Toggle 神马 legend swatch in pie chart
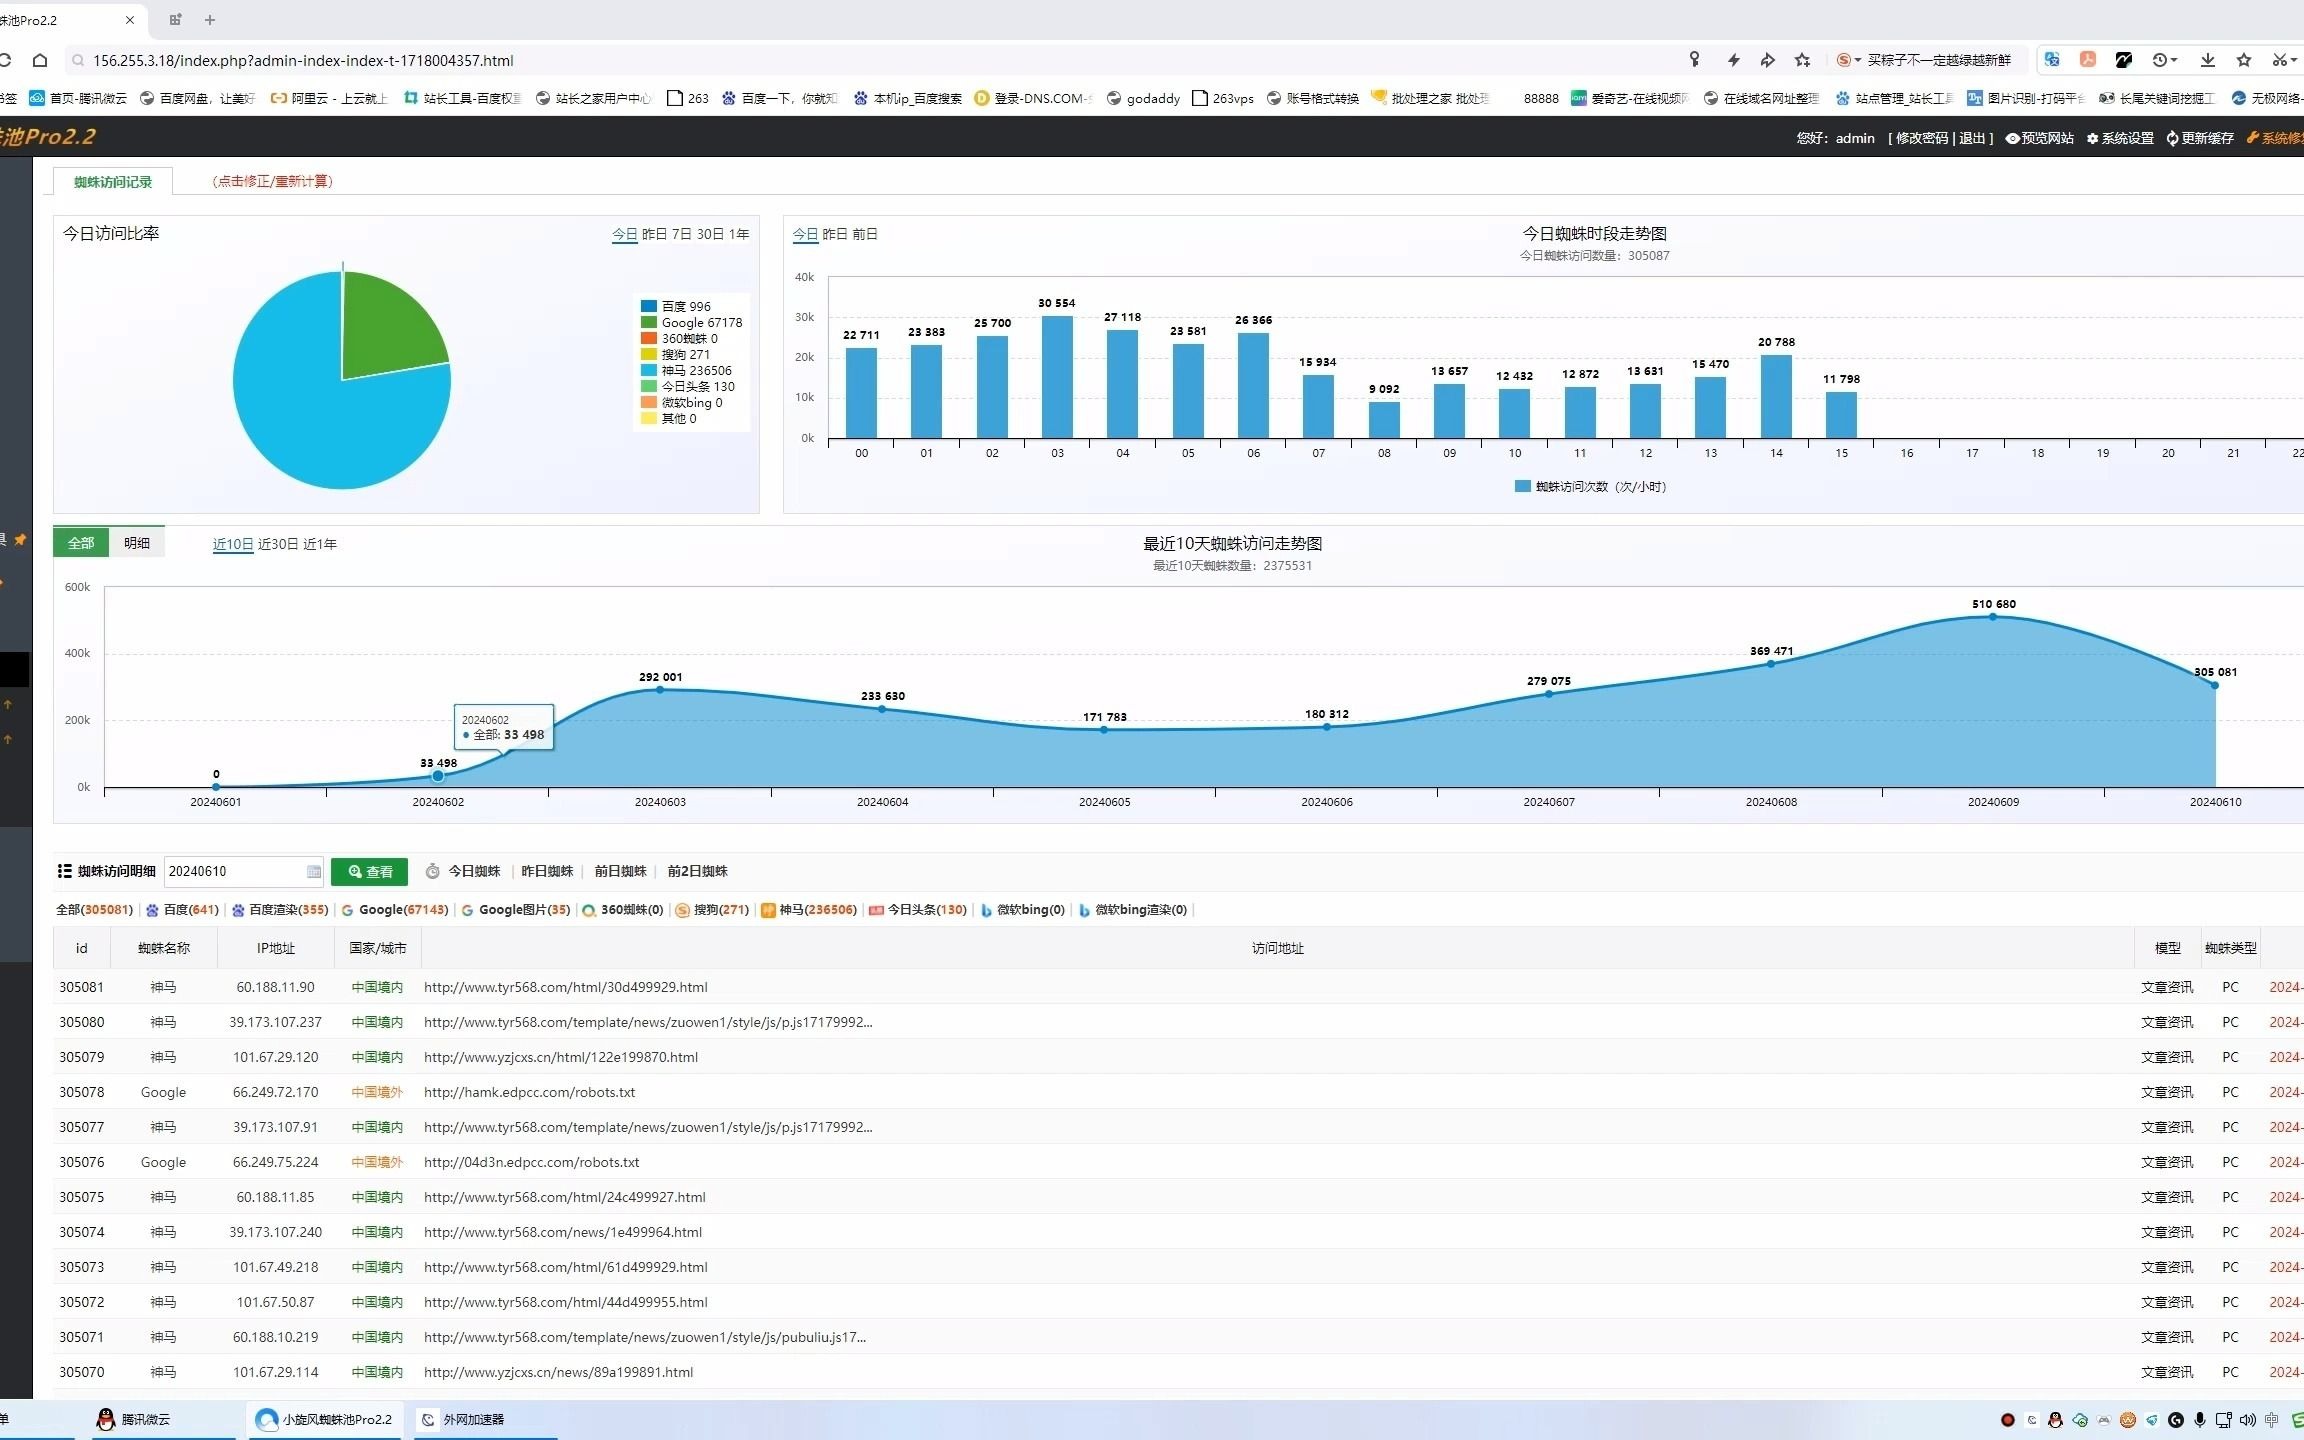This screenshot has height=1440, width=2304. click(x=649, y=370)
